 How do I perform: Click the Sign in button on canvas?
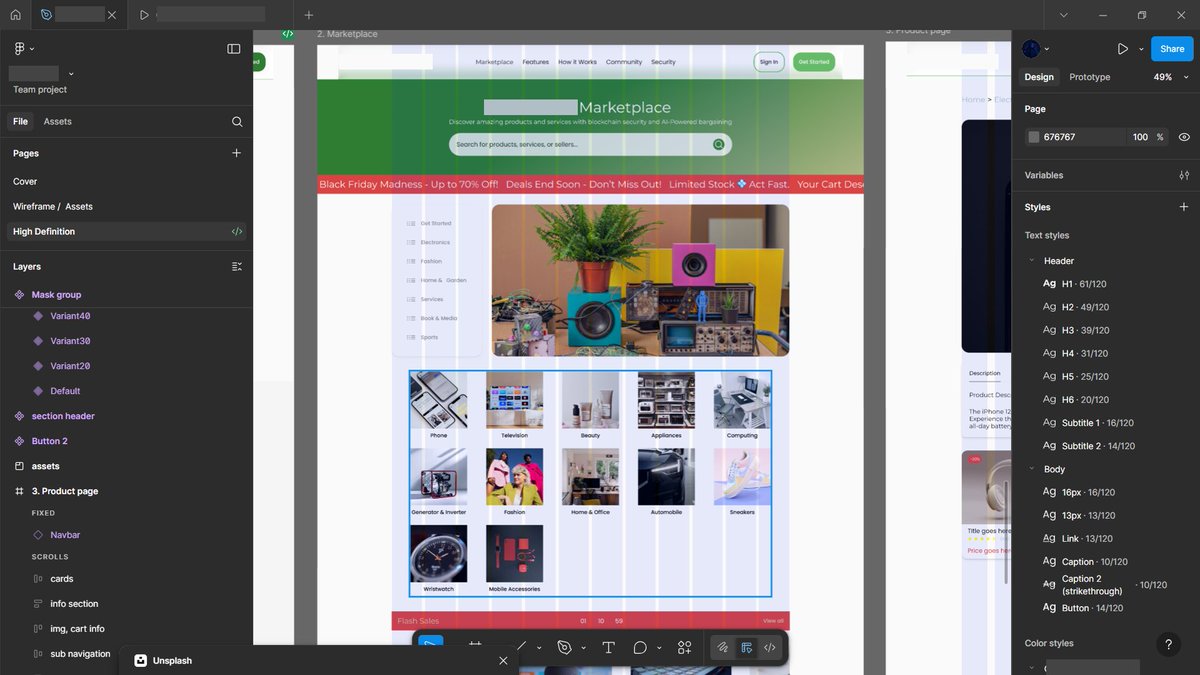768,62
